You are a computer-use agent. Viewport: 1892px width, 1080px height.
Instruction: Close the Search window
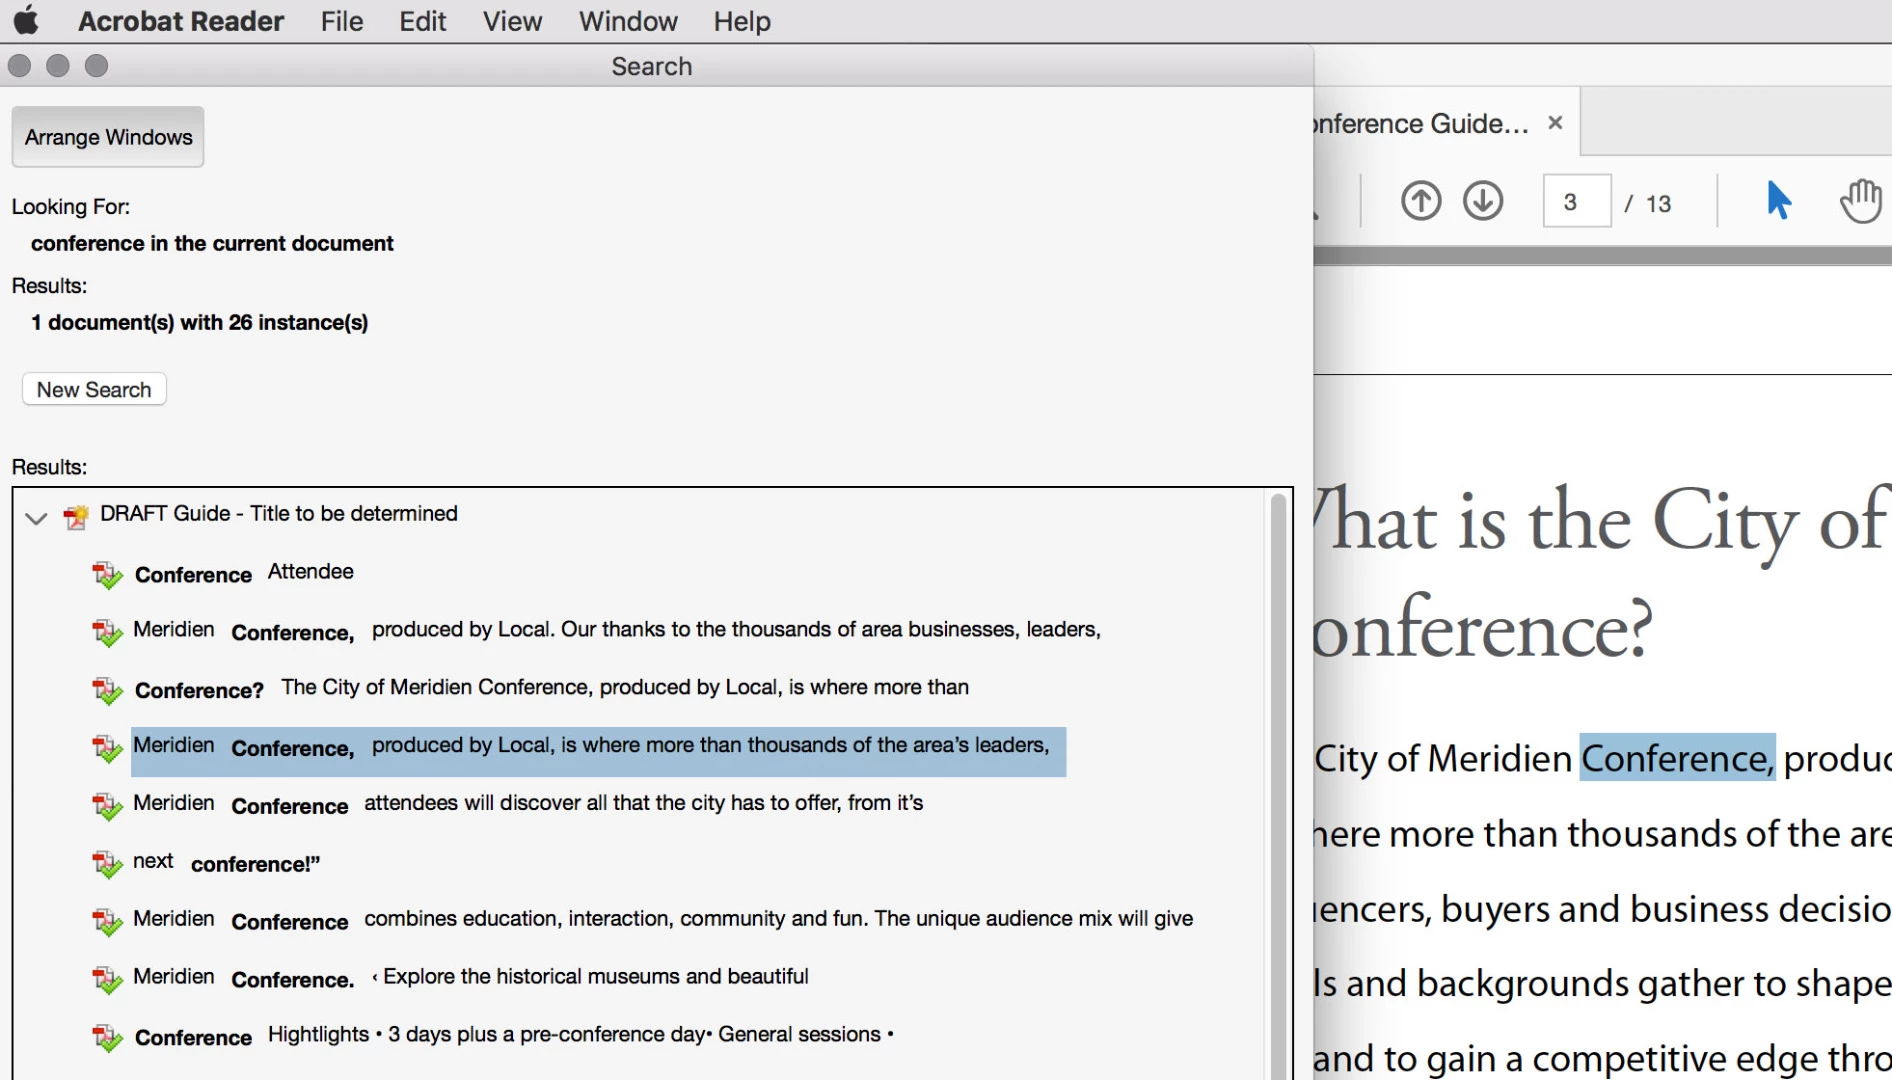[19, 66]
